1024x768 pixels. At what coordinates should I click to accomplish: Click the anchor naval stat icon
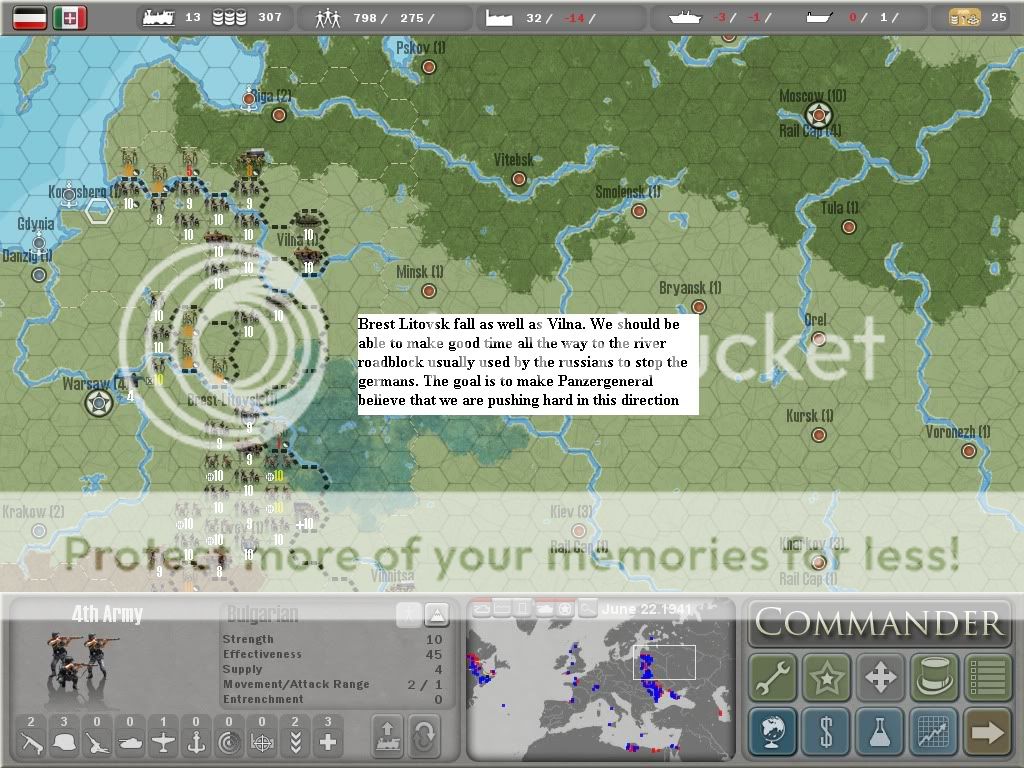tap(196, 743)
